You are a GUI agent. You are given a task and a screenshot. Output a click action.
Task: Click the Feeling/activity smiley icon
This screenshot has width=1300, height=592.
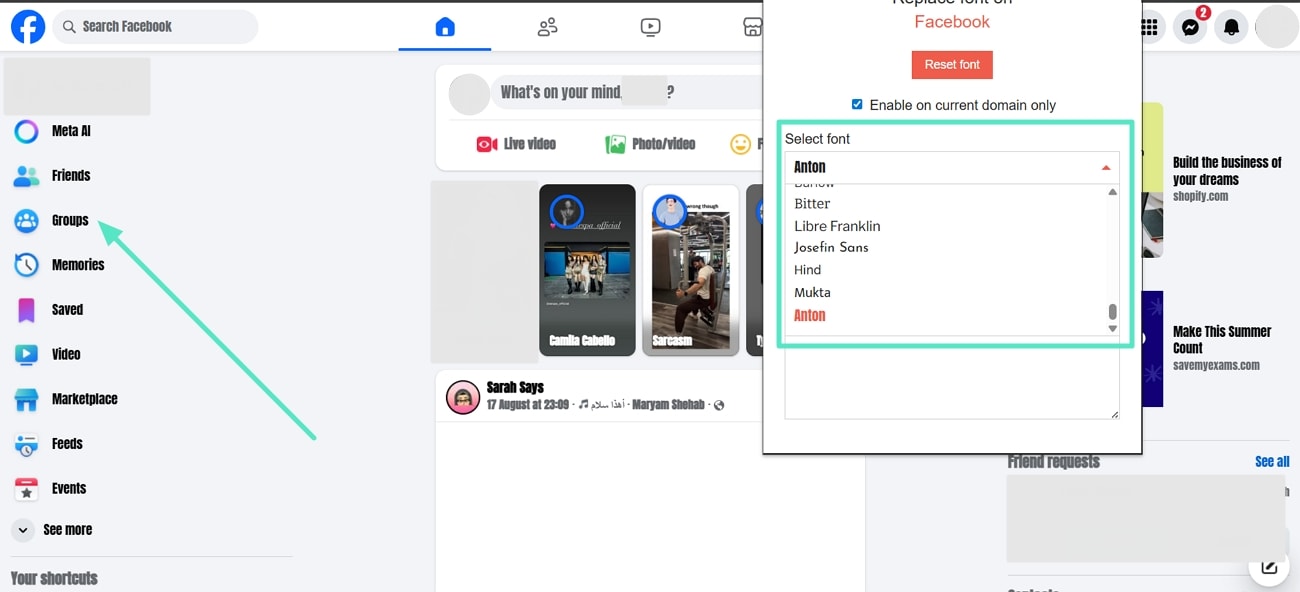click(740, 145)
